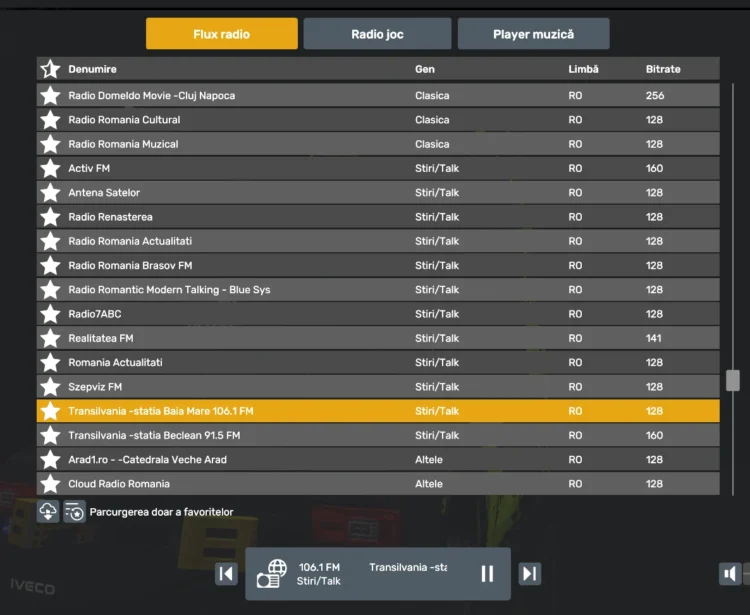Click the volume slider beside the speaker
750x615 pixels.
coord(747,573)
